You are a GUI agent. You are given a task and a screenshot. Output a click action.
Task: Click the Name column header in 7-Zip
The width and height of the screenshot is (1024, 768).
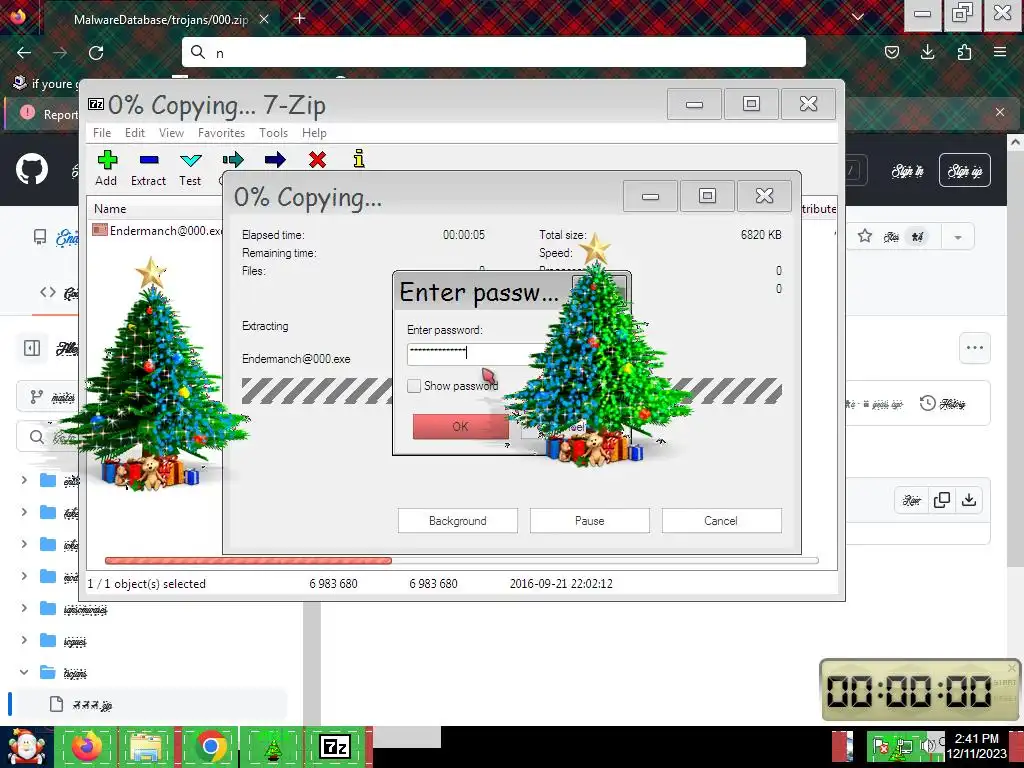tap(110, 209)
